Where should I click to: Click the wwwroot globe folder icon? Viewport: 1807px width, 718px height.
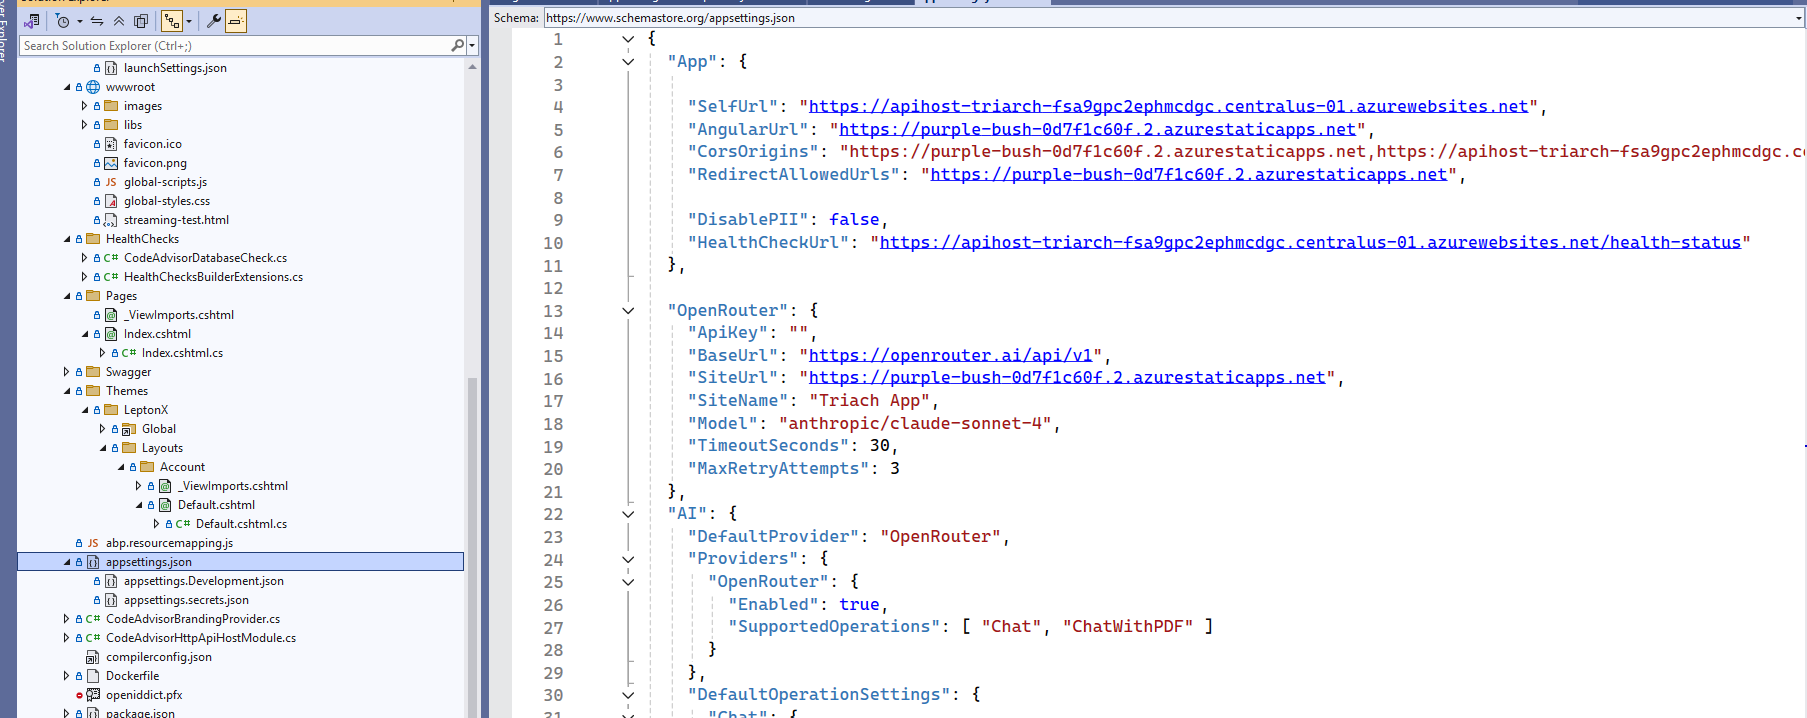[x=93, y=87]
